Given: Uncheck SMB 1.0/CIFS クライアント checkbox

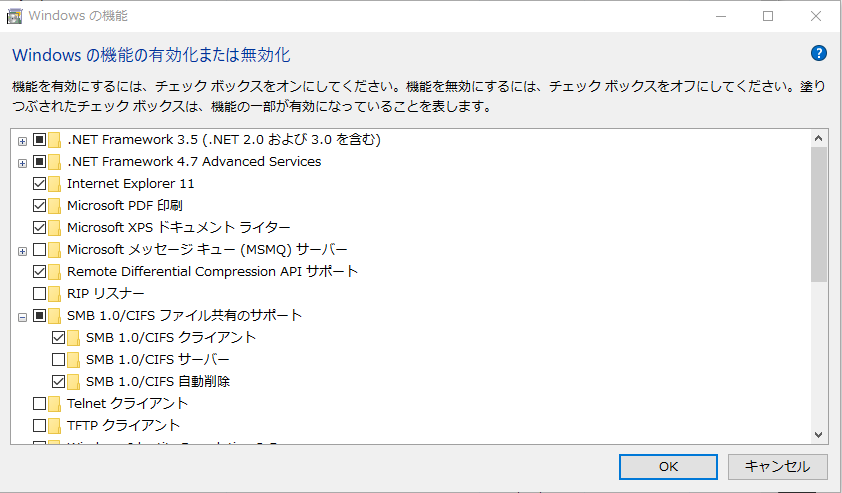Looking at the screenshot, I should (x=59, y=338).
